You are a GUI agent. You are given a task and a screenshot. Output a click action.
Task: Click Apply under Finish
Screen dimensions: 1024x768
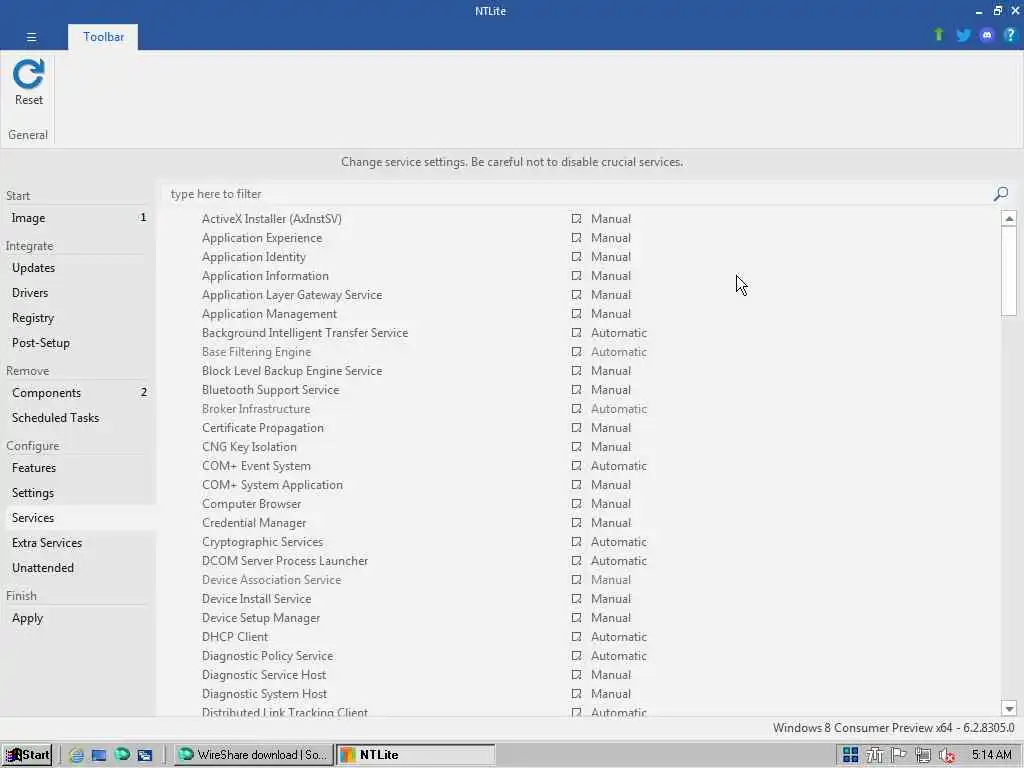(x=78, y=618)
